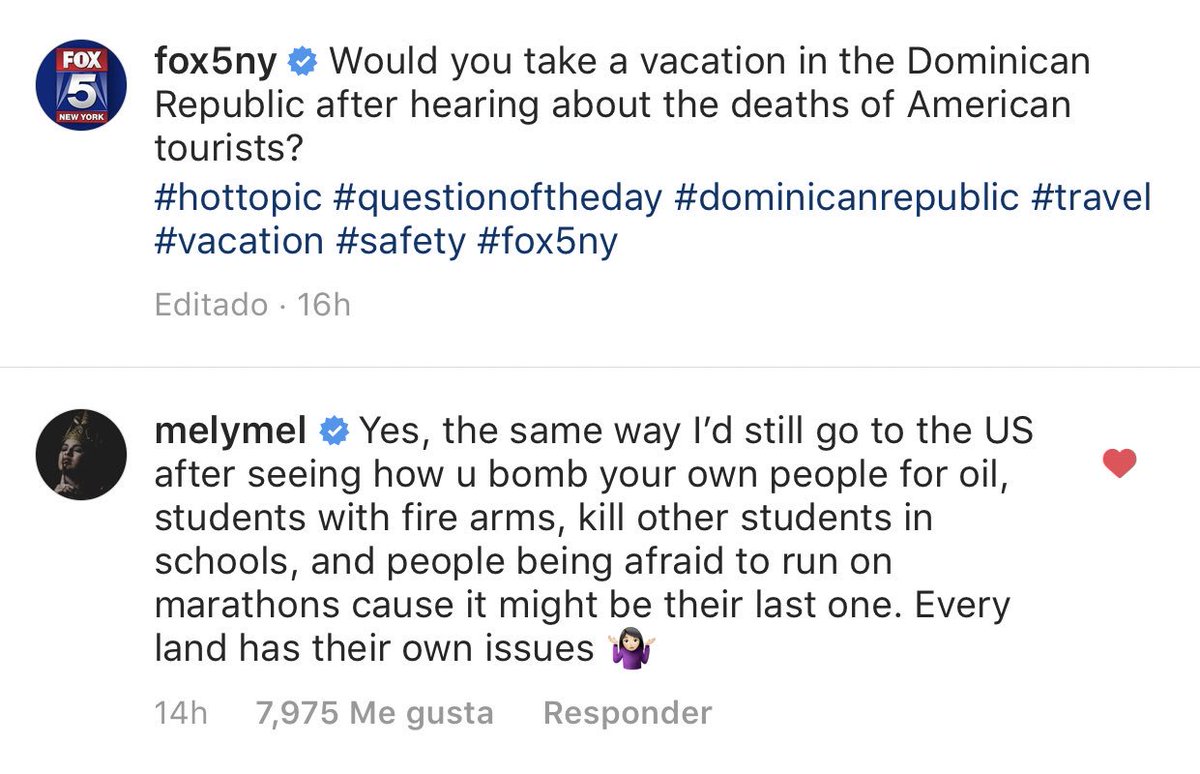The width and height of the screenshot is (1200, 774).
Task: Tap the blue verified badge beside fox5ny
Action: 303,64
